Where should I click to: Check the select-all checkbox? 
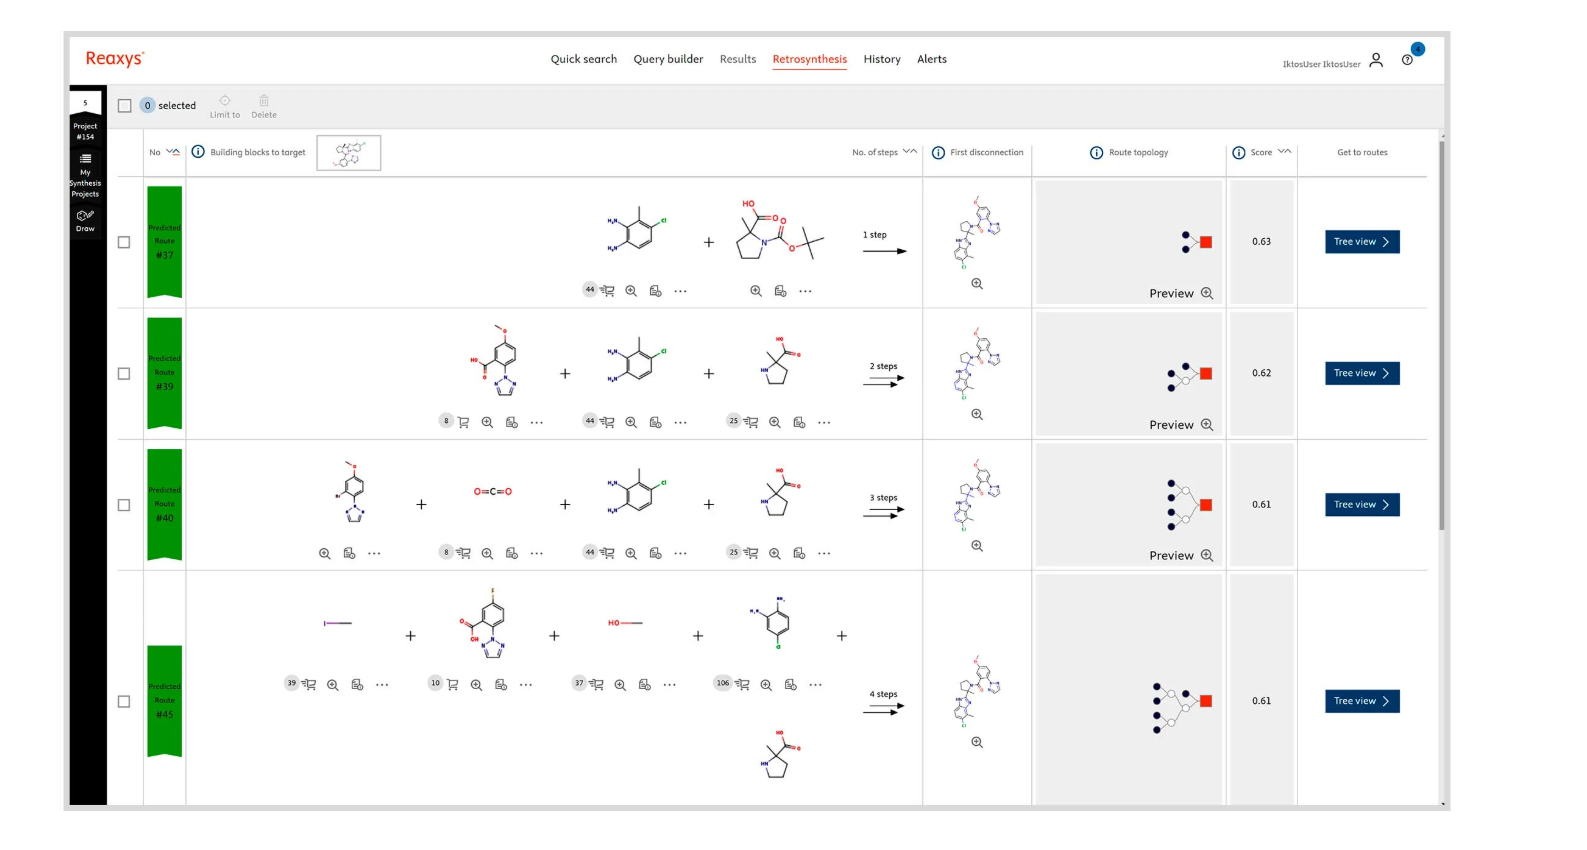[125, 106]
